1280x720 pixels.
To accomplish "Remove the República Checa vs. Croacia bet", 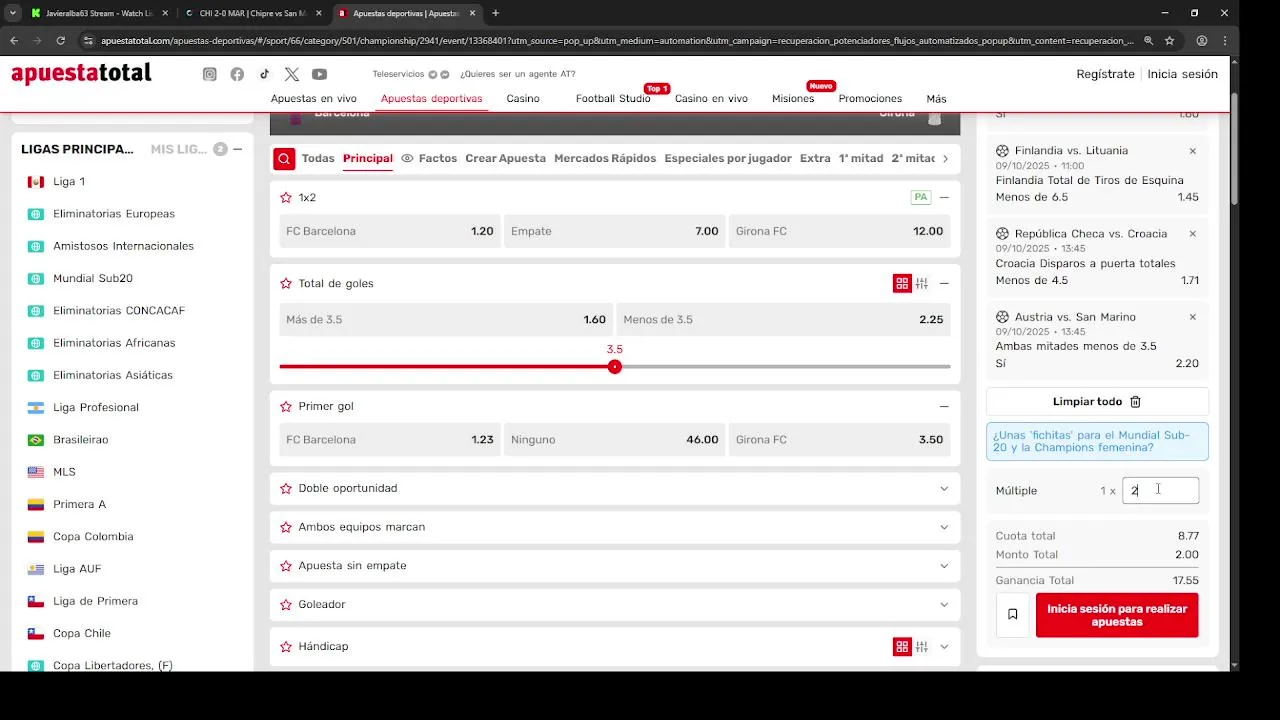I will 1192,234.
